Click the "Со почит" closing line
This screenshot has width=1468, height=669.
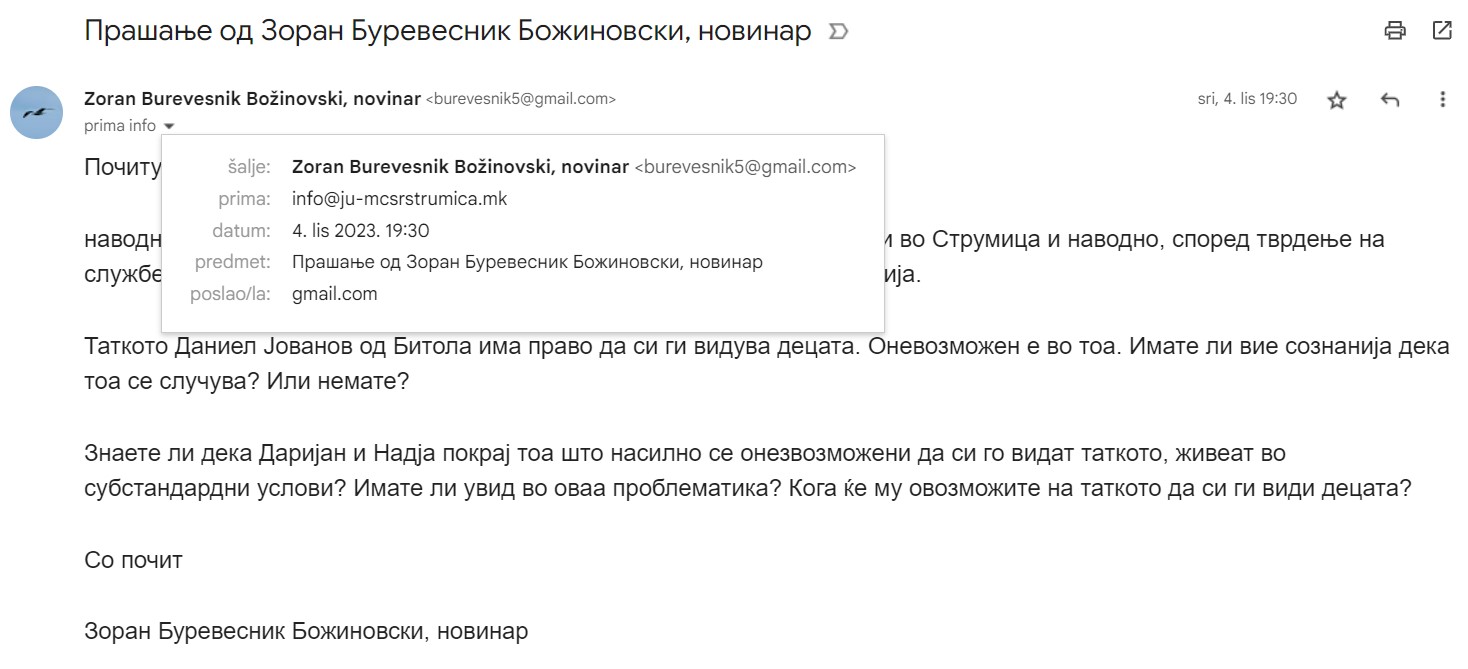pyautogui.click(x=133, y=560)
